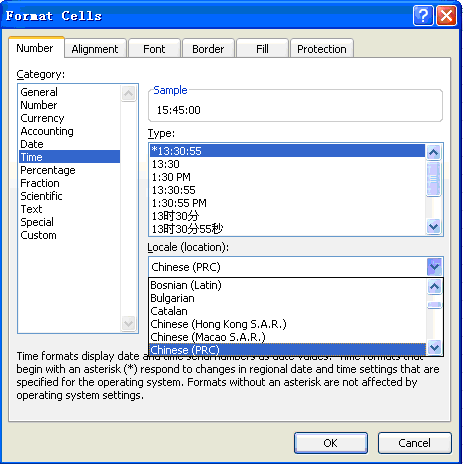Select the Currency category

pyautogui.click(x=69, y=118)
